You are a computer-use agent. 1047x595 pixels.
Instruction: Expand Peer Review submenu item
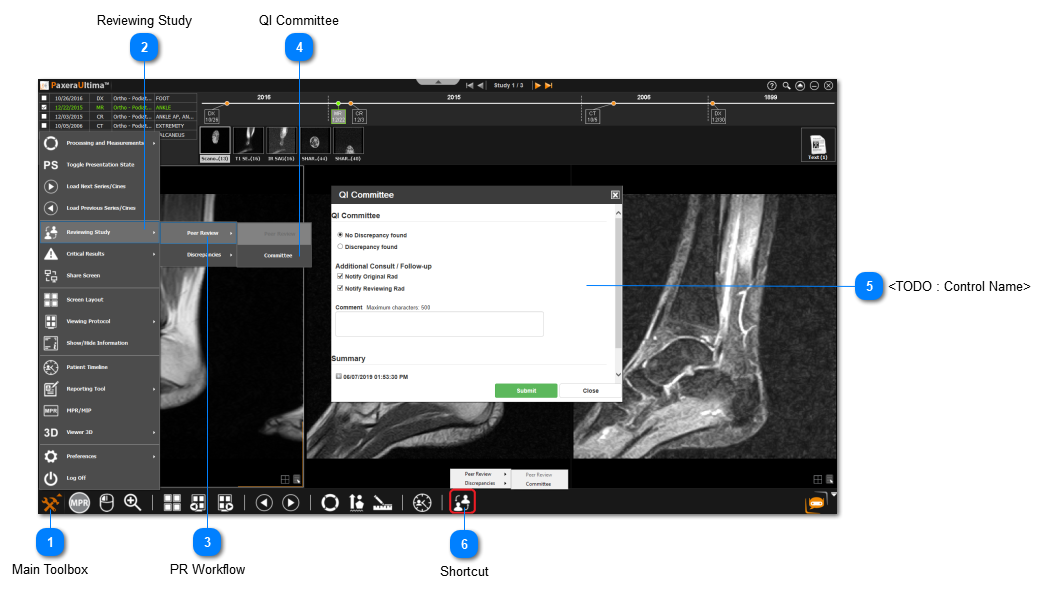(199, 233)
